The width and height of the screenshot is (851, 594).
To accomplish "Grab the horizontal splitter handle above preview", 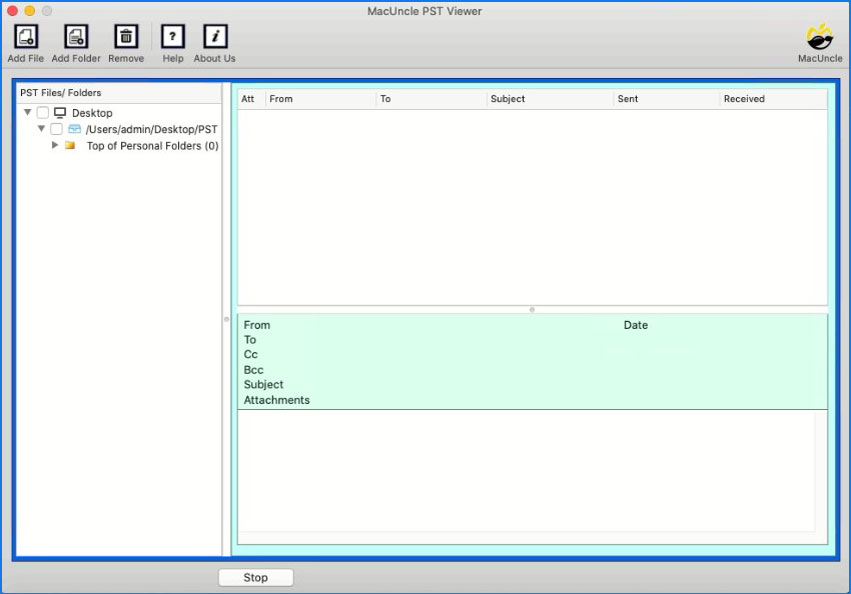I will pyautogui.click(x=532, y=309).
